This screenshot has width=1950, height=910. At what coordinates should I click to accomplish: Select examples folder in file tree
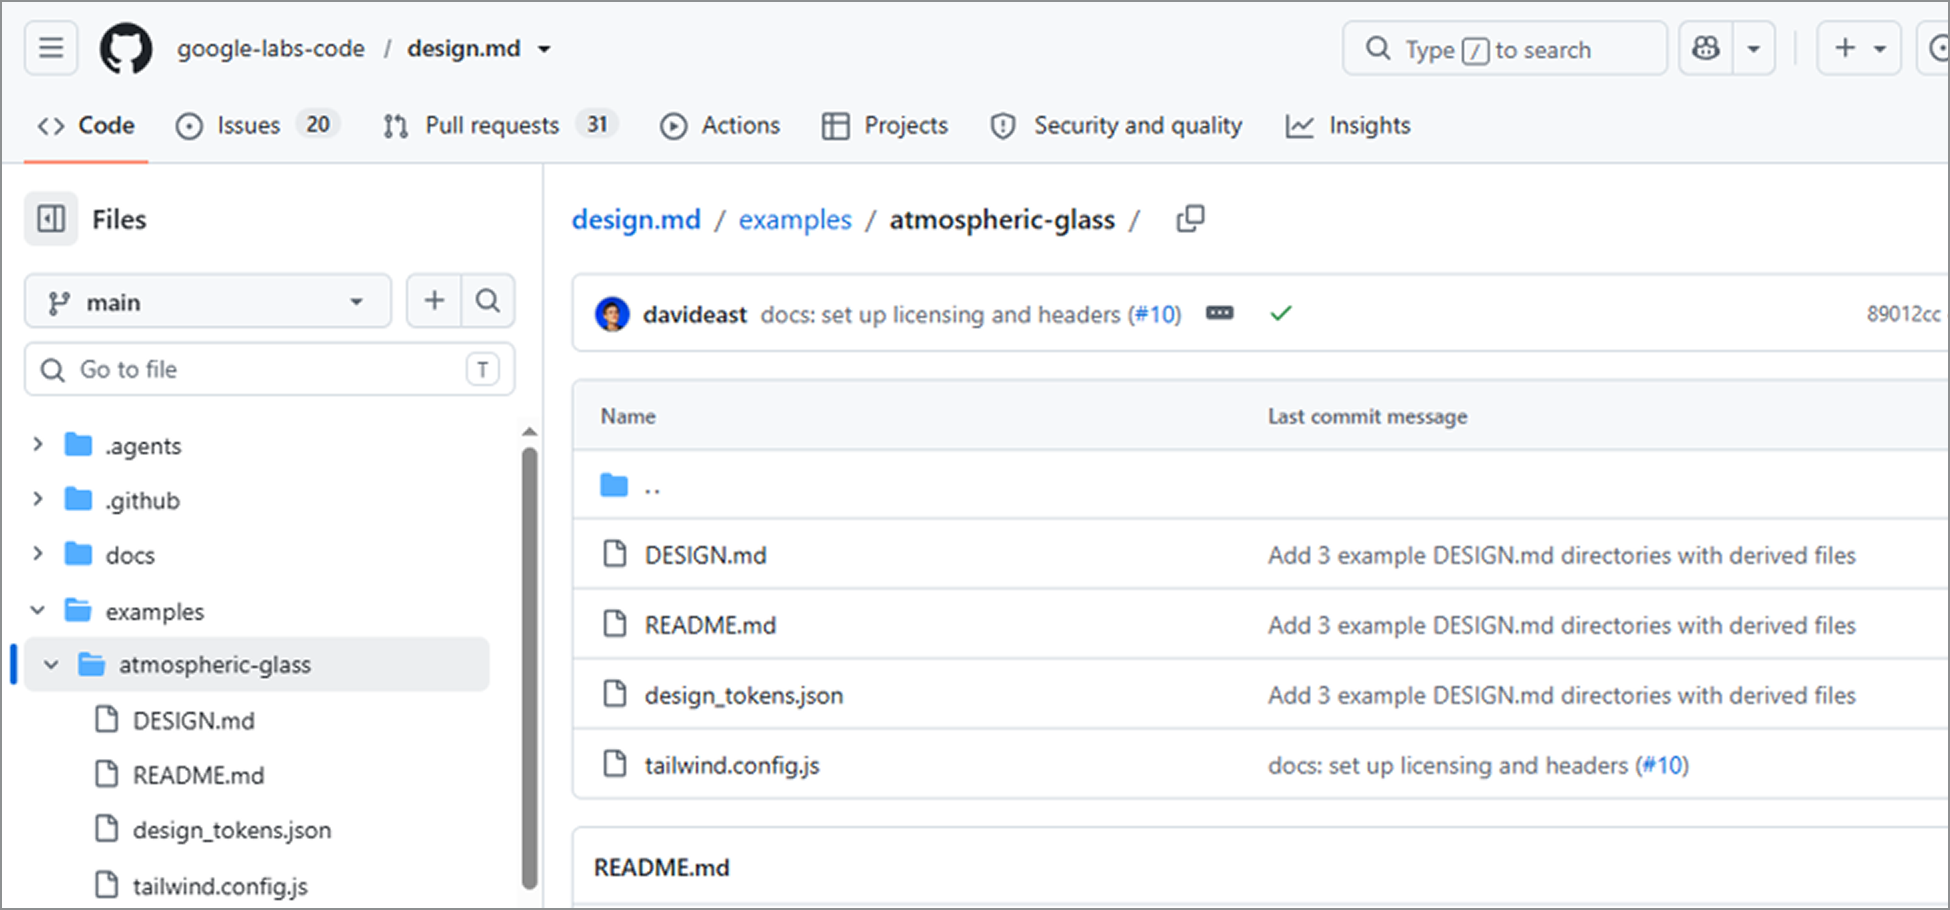tap(155, 611)
